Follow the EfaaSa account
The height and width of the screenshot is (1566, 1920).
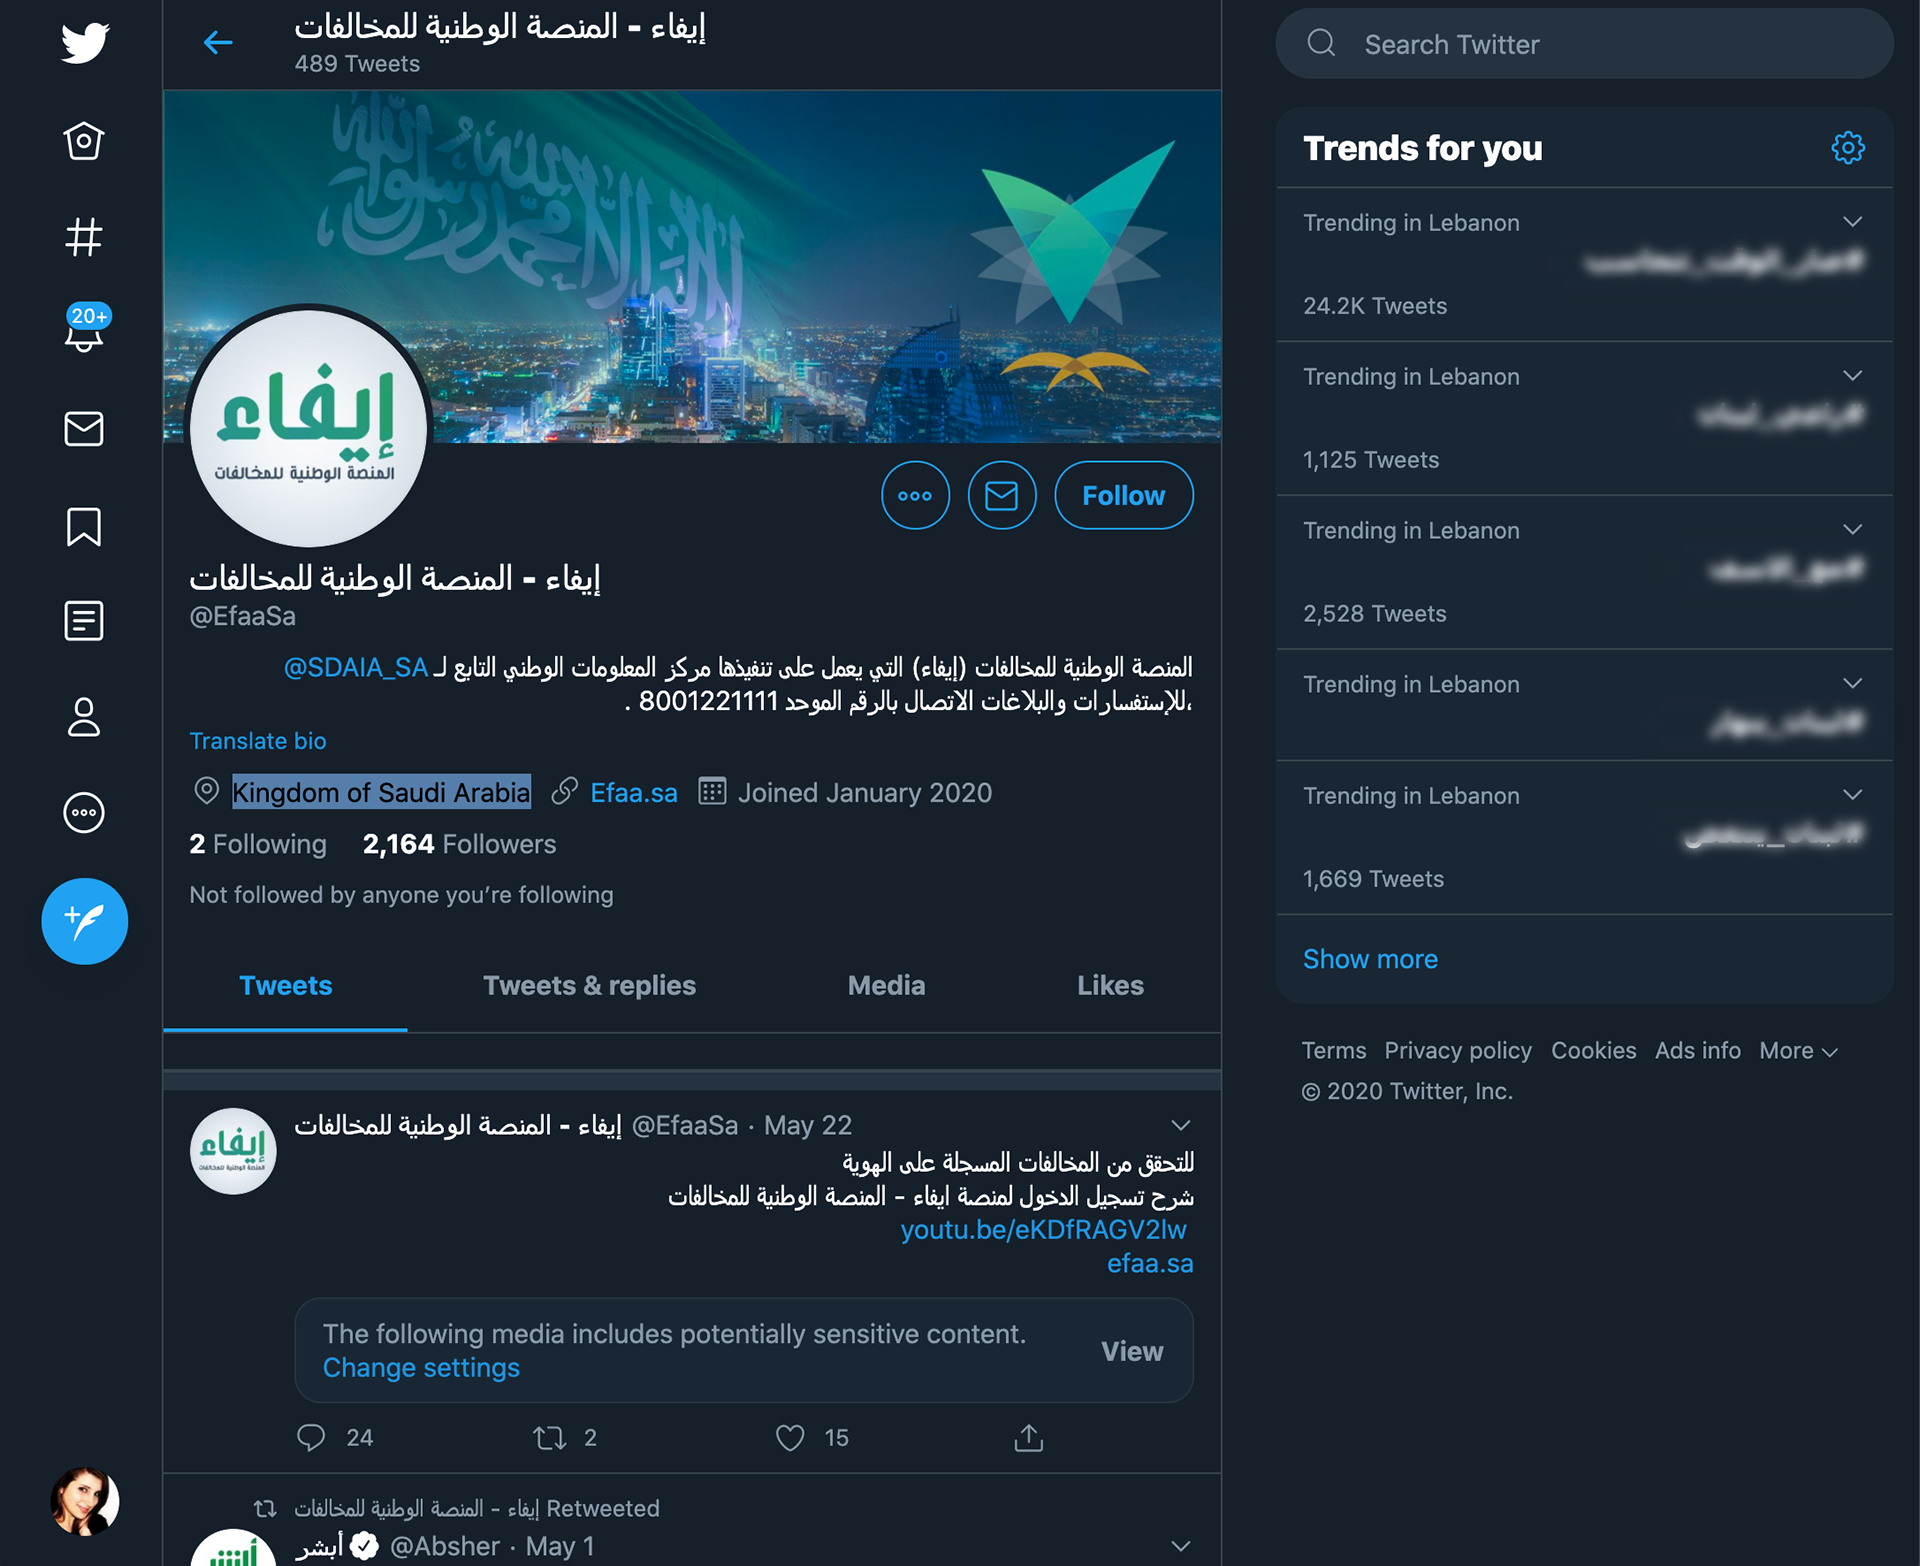point(1123,495)
